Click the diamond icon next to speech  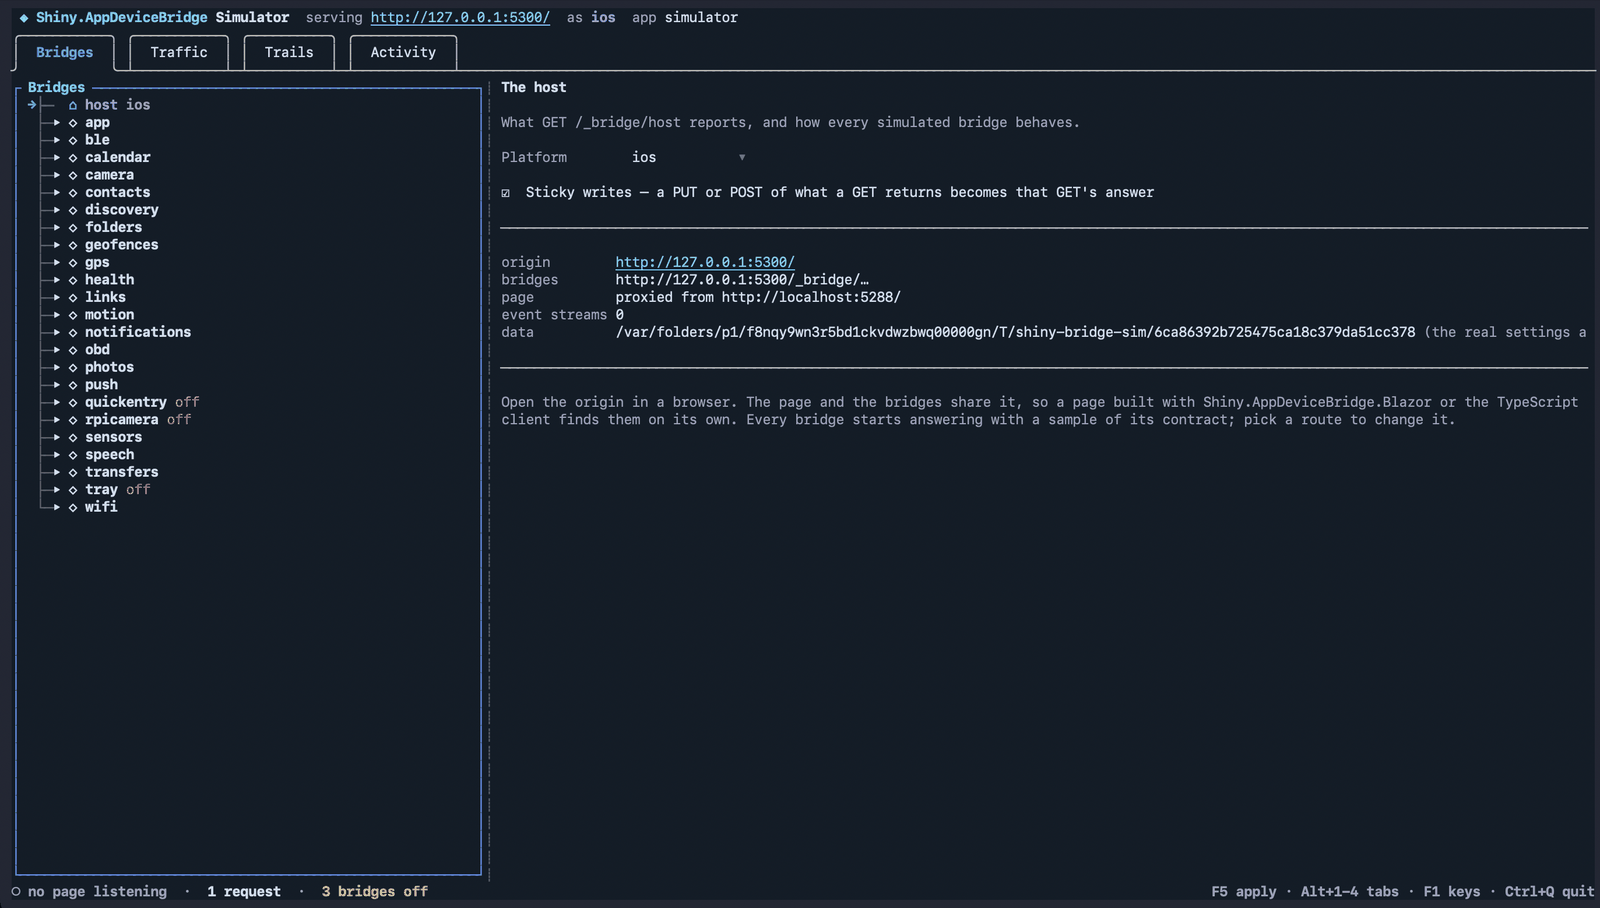click(x=73, y=455)
